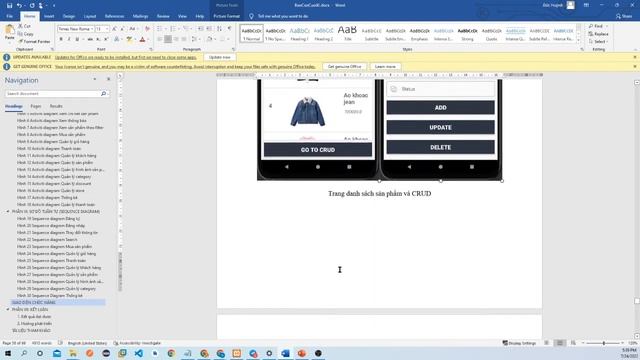Open Visual Studio Code from taskbar
640x360 pixels.
138,353
